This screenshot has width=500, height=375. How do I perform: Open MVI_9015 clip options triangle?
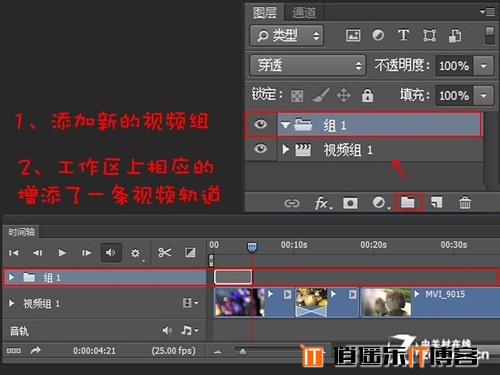(417, 294)
